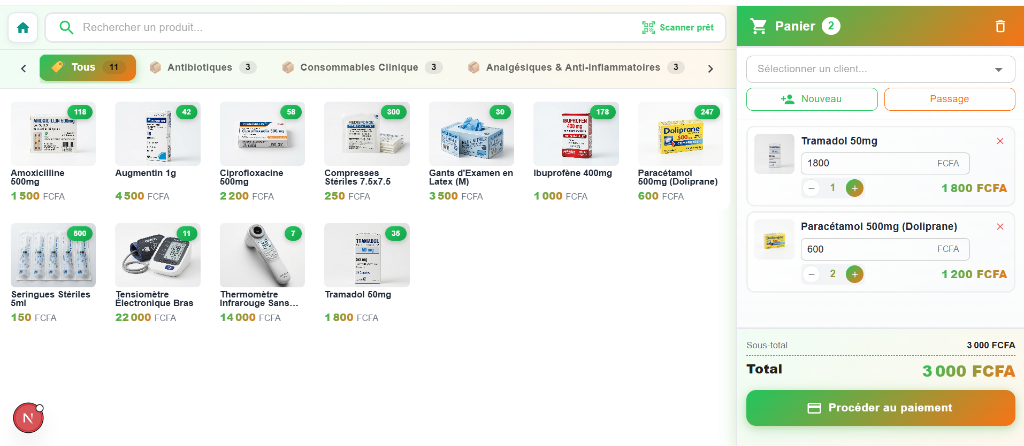Screen dimensions: 1024x446
Task: Click the Scanner prêt label
Action: coord(686,27)
